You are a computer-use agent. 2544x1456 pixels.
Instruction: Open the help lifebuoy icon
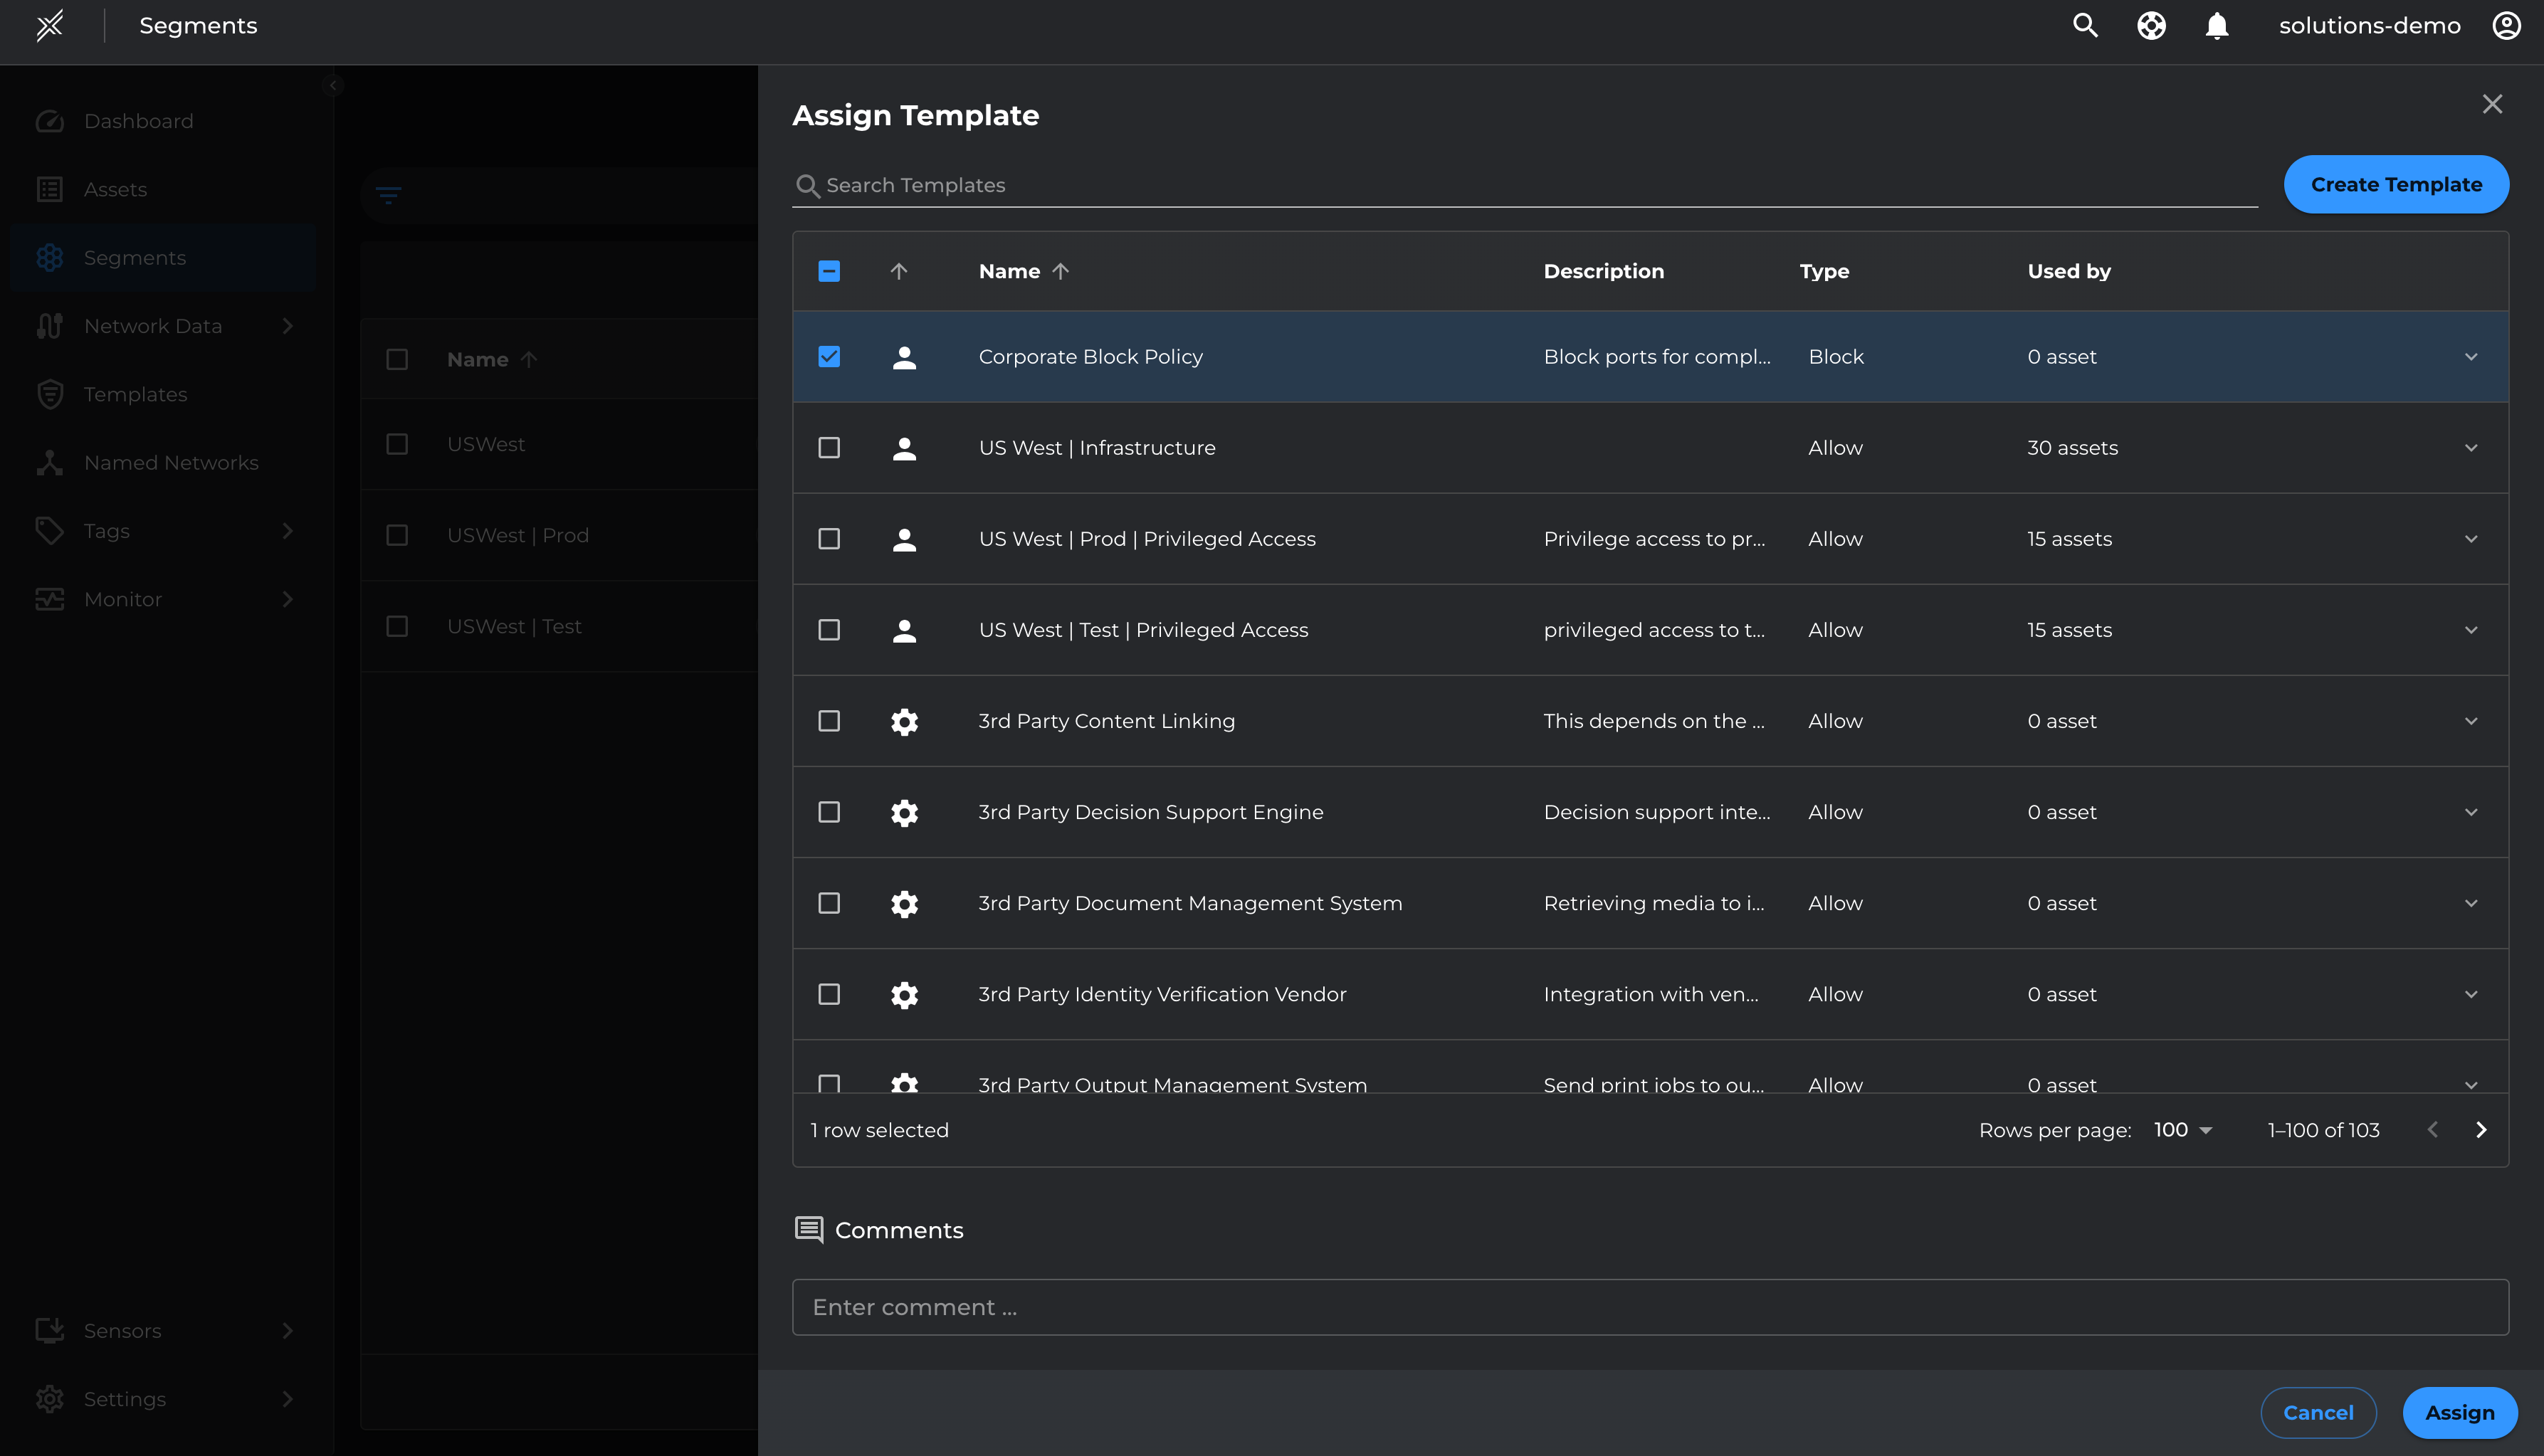click(x=2151, y=26)
